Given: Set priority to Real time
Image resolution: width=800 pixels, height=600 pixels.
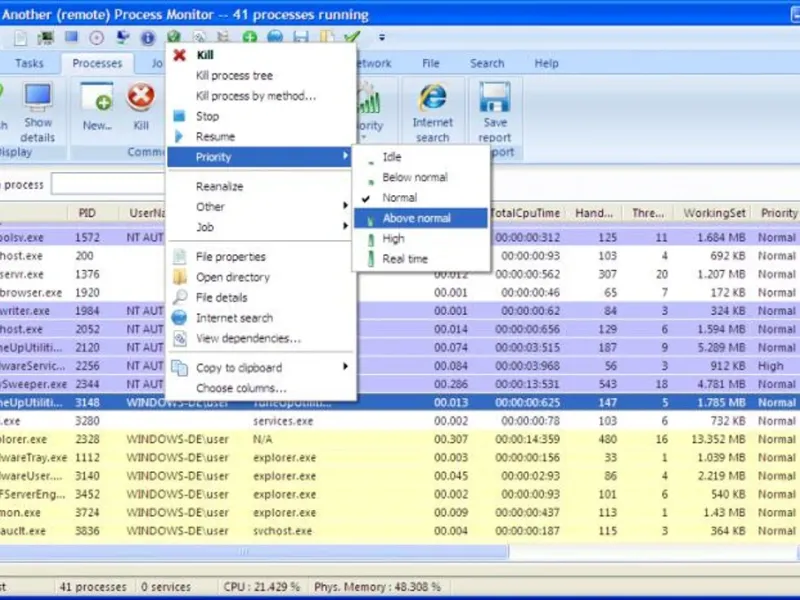Looking at the screenshot, I should 421,259.
